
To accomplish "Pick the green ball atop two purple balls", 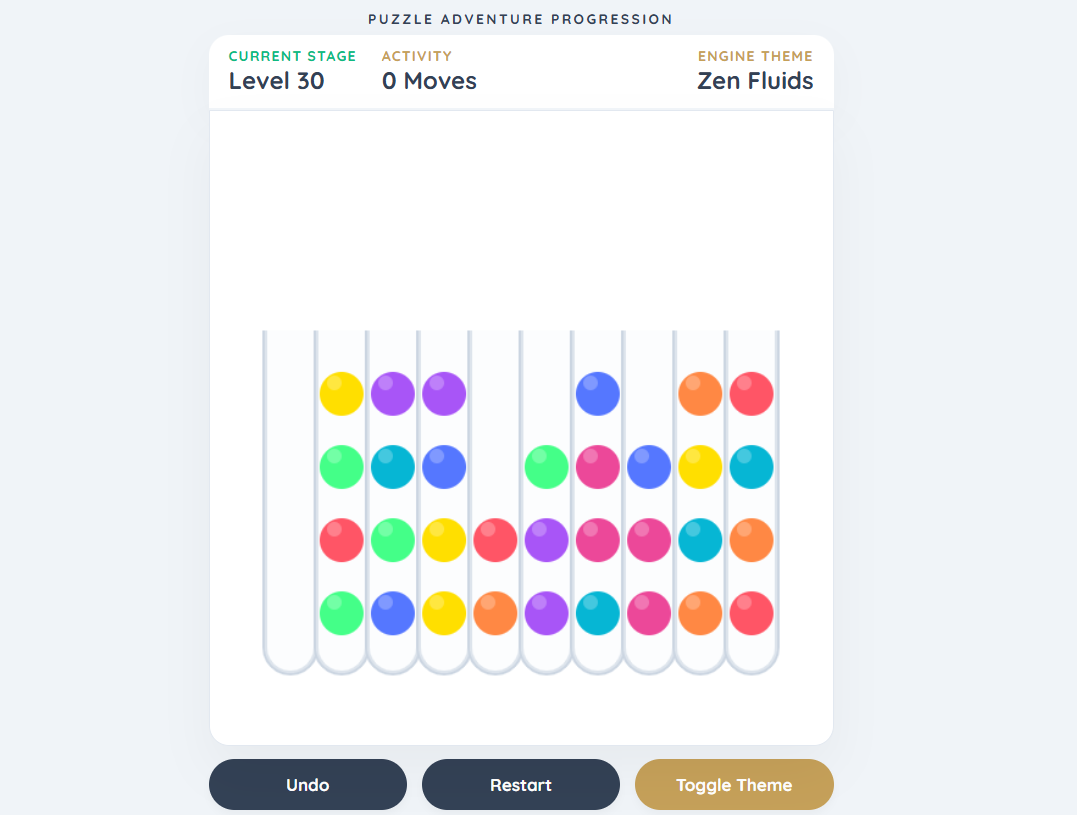I will click(546, 467).
